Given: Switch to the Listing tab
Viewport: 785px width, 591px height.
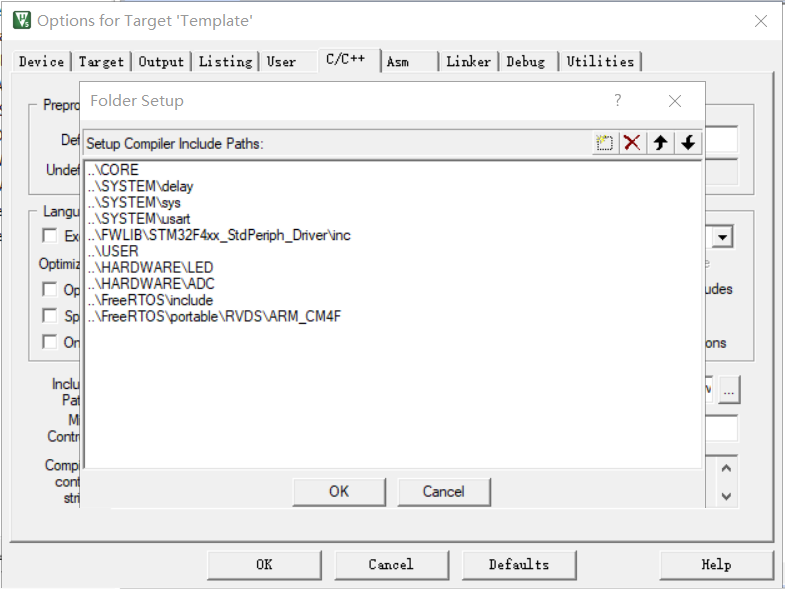Looking at the screenshot, I should 225,62.
